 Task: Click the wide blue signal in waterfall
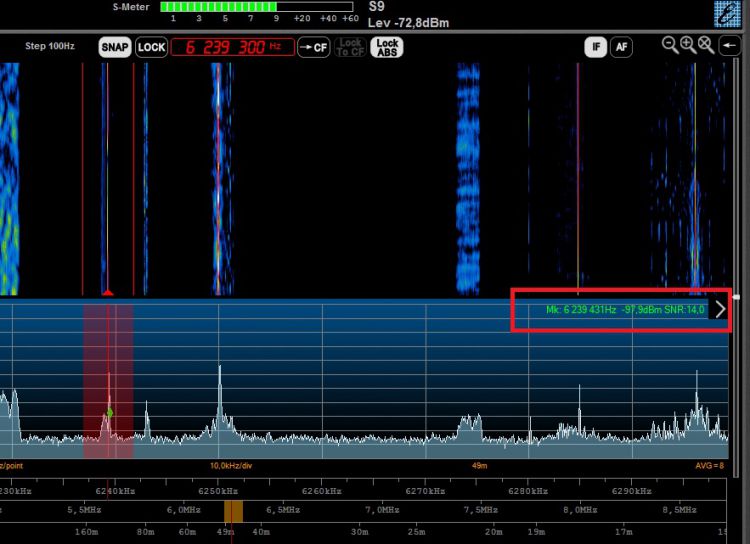468,177
